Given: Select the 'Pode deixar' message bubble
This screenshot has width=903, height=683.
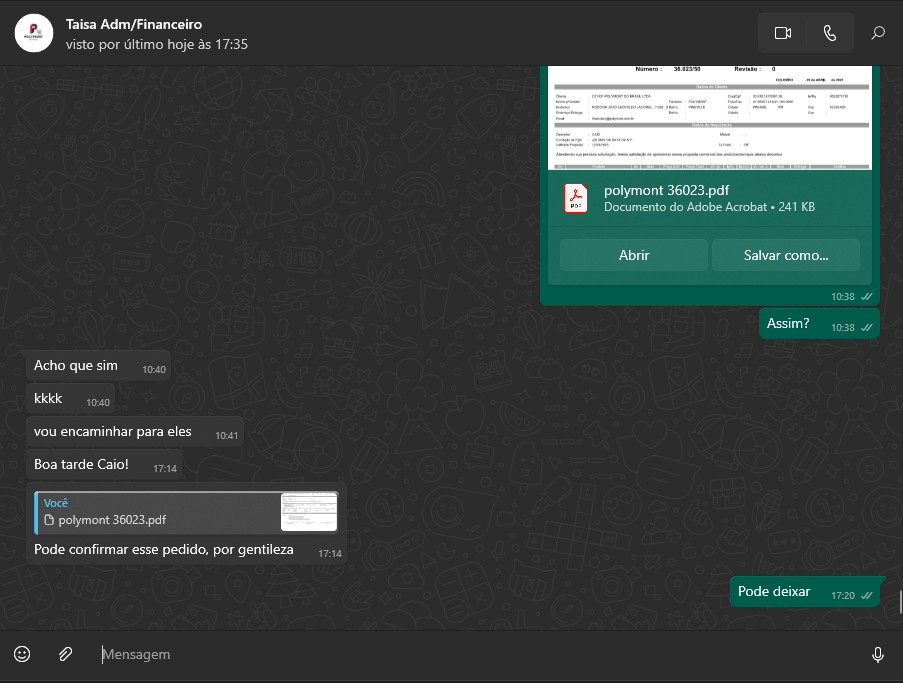Looking at the screenshot, I should (x=774, y=591).
